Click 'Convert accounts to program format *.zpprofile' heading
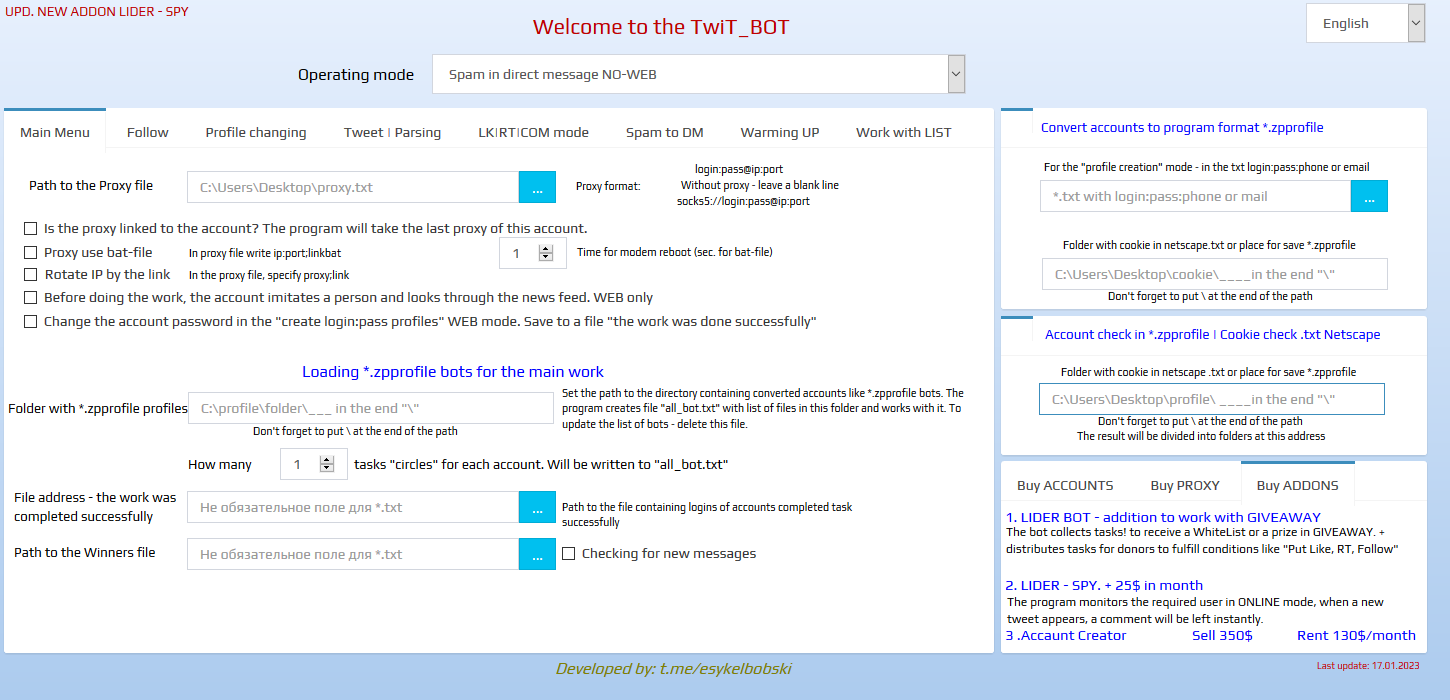1450x700 pixels. click(1182, 127)
